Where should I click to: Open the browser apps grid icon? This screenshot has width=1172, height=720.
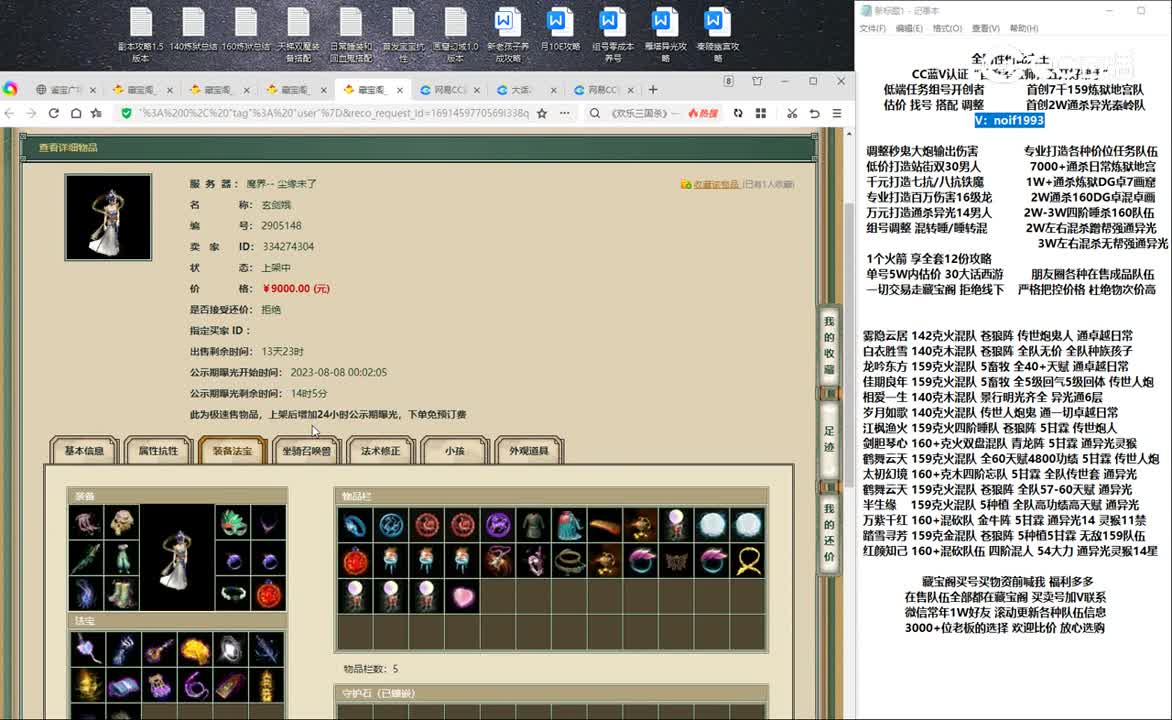point(761,113)
